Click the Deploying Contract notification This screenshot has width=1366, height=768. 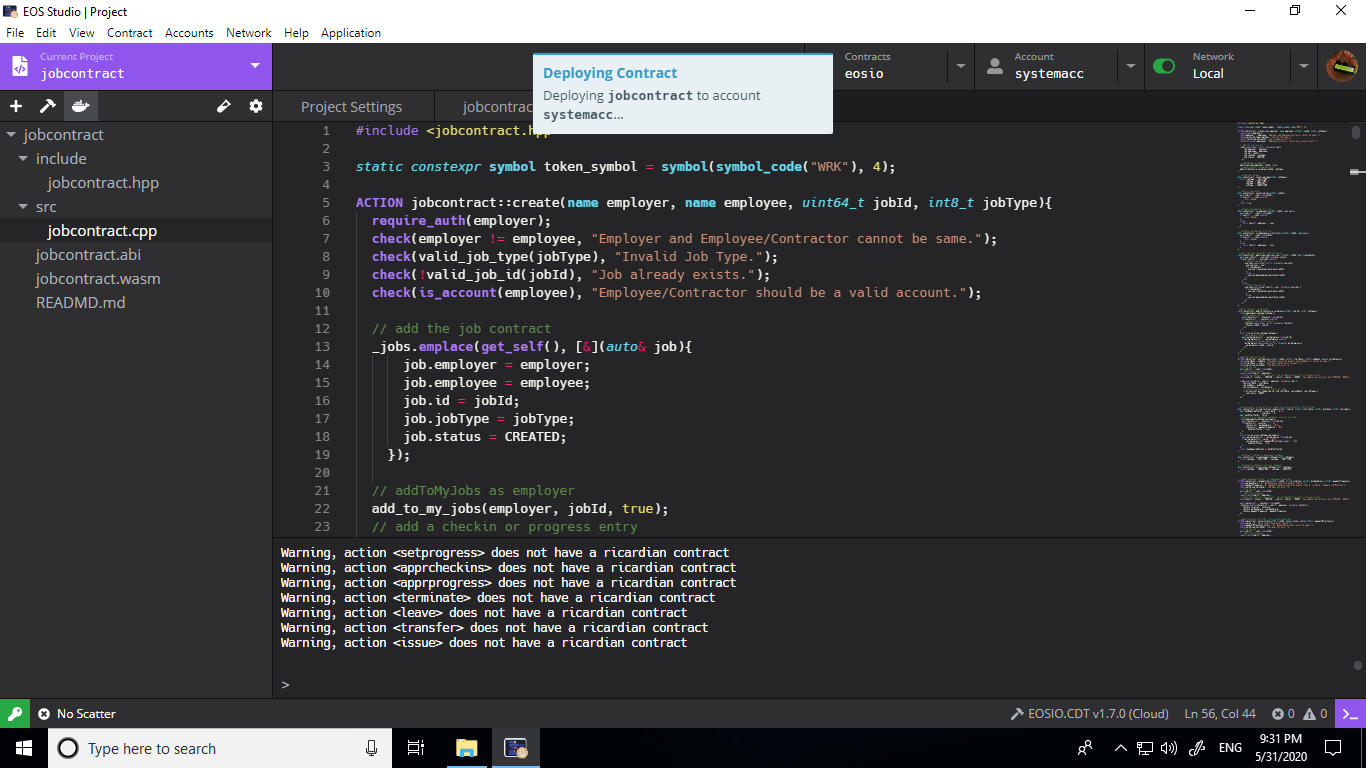pos(683,94)
